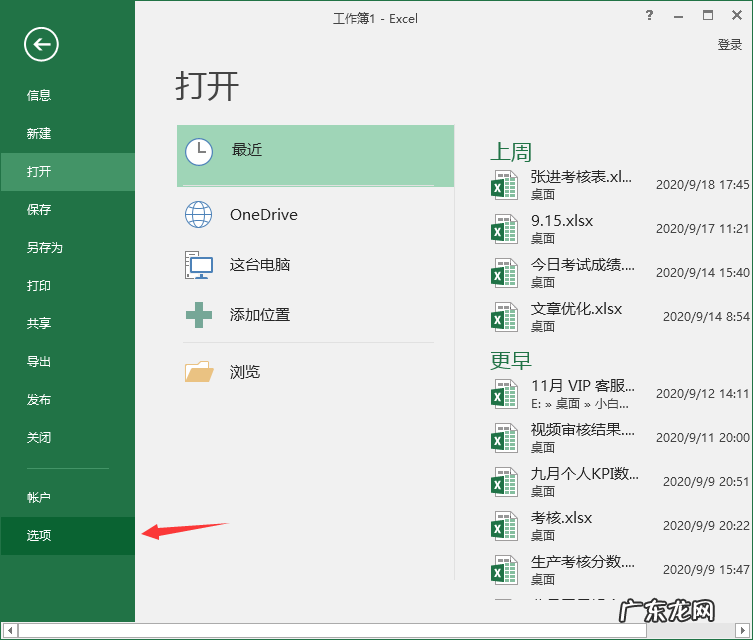Click the date 2020/9/9 20:22
This screenshot has height=640, width=753.
coord(706,526)
